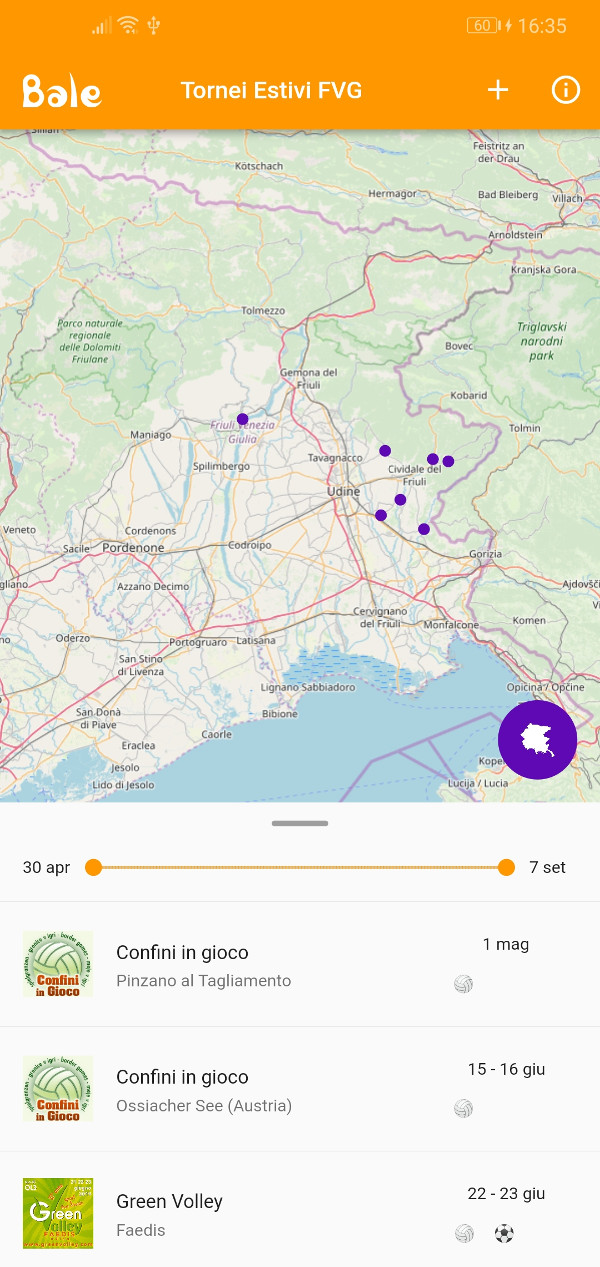The height and width of the screenshot is (1267, 600).
Task: Tap the start date slider handle (30 apr)
Action: 94,867
